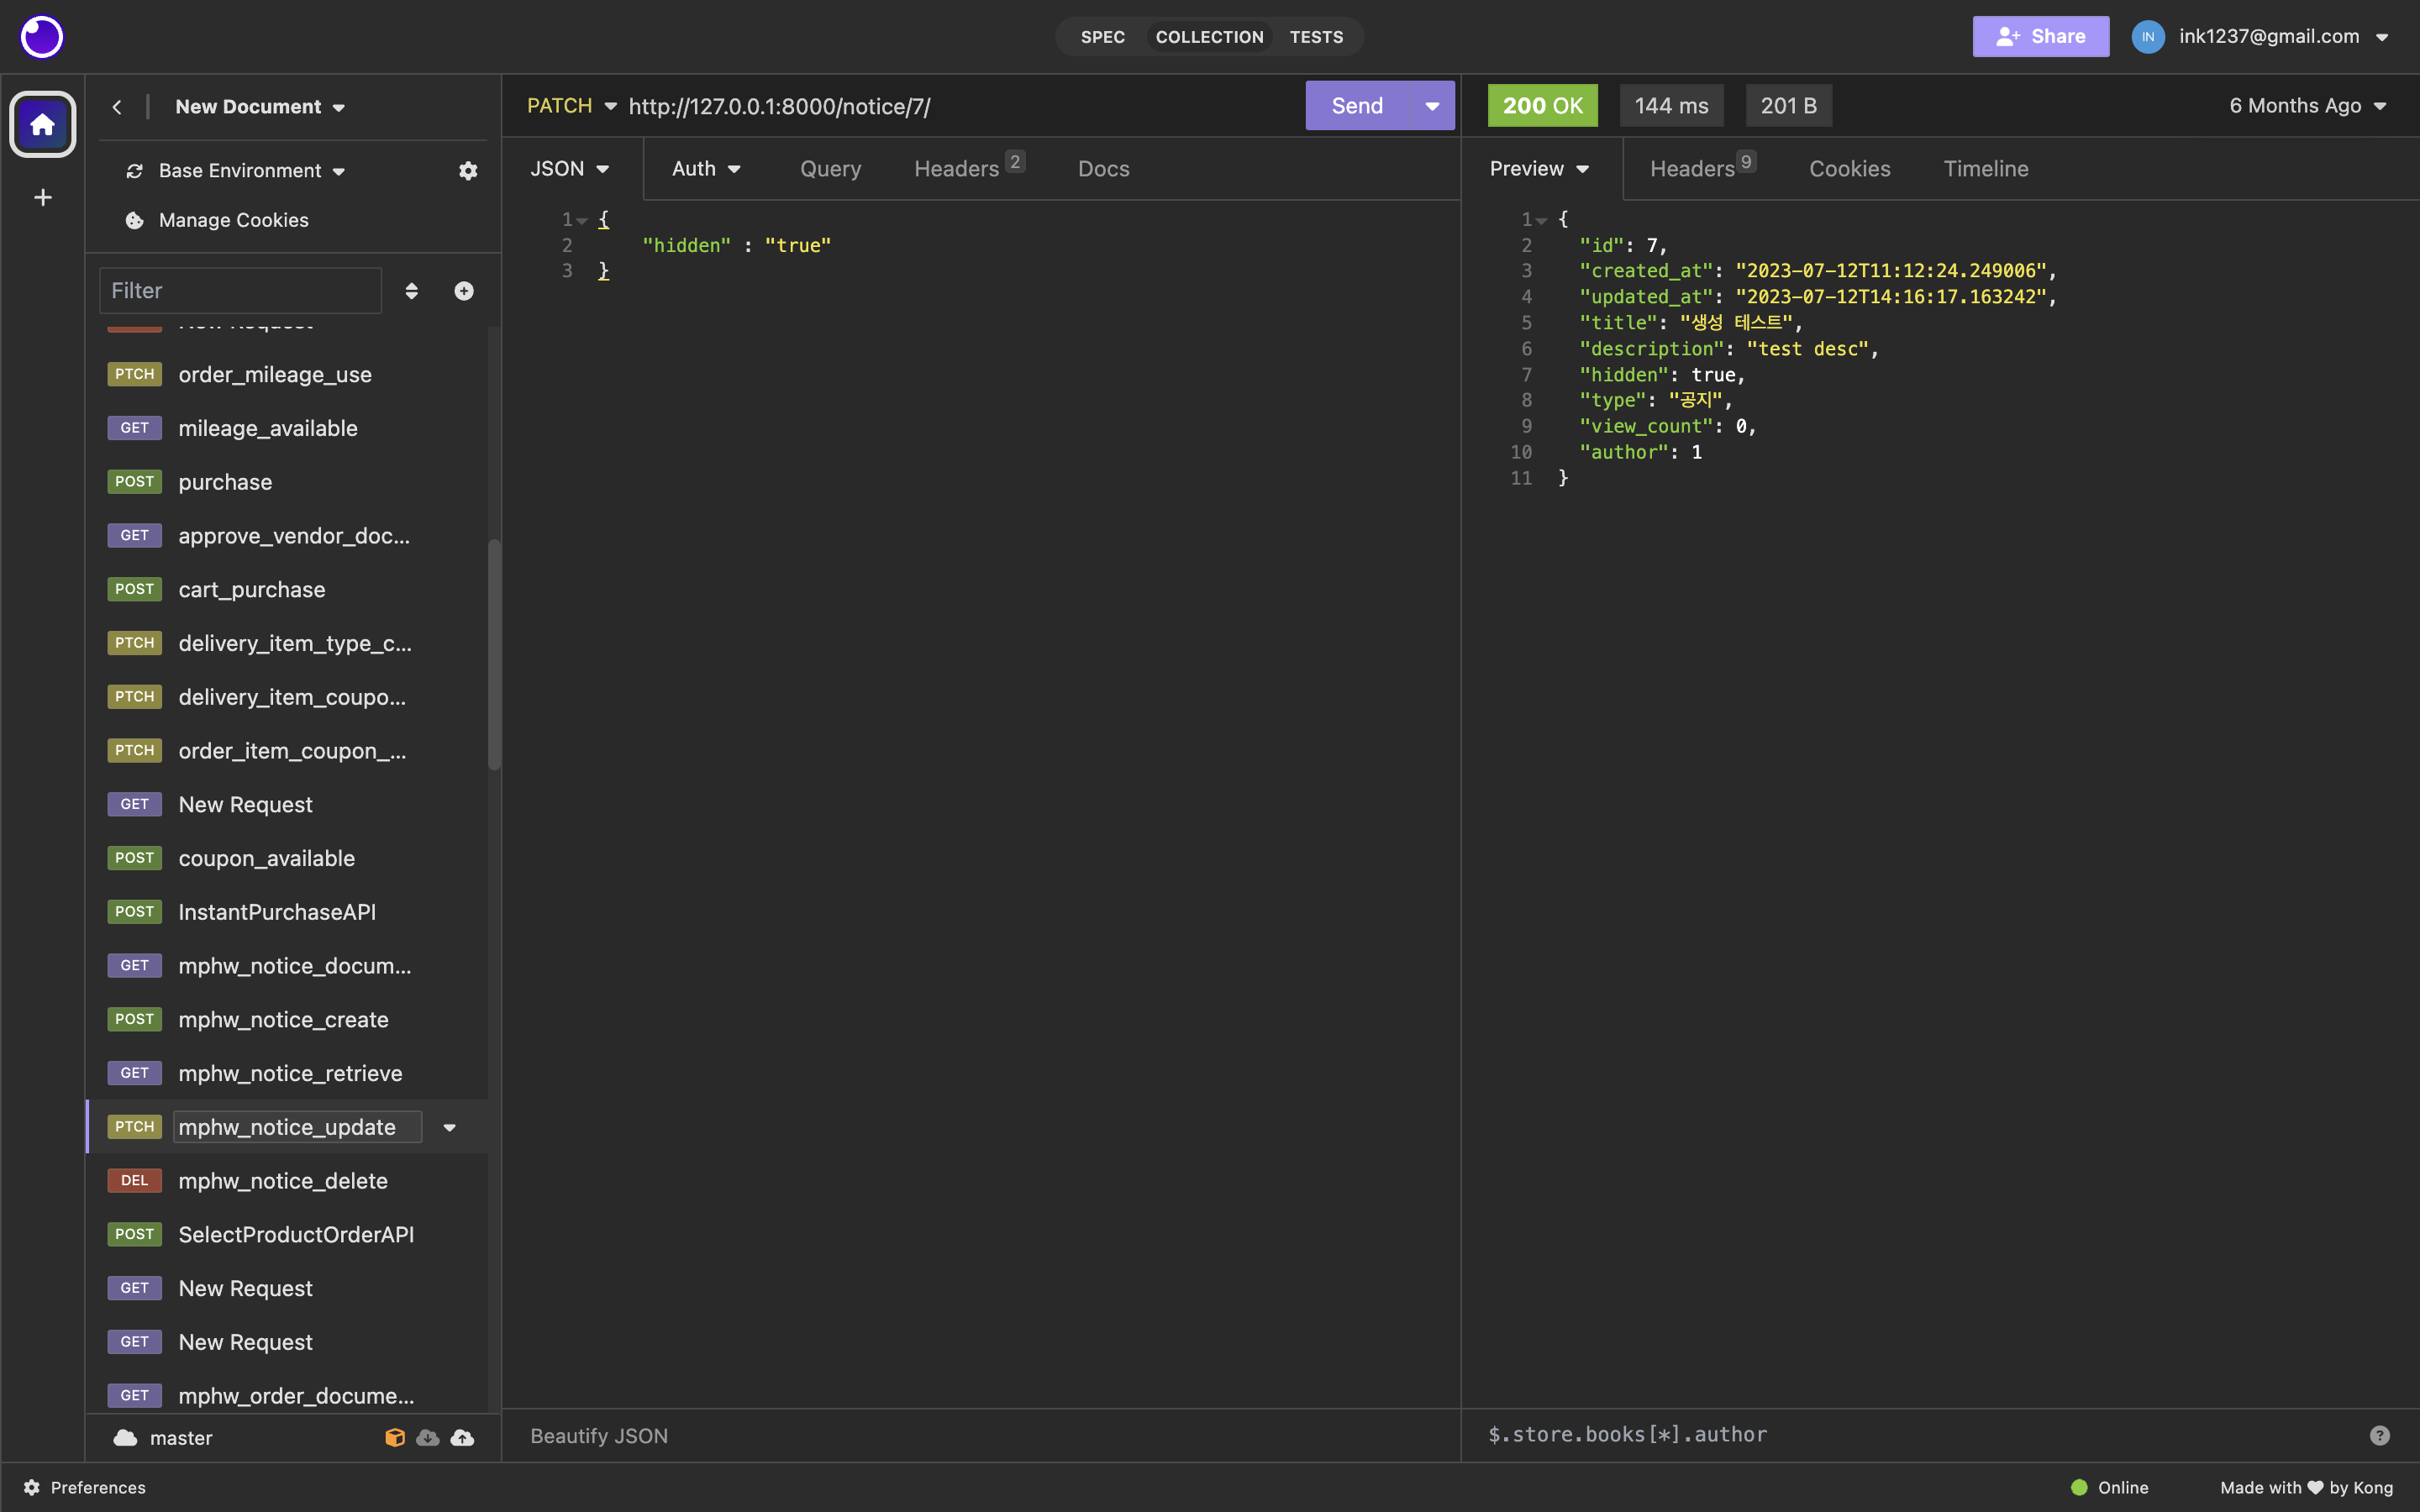
Task: Select the COLLECTION view toggle
Action: tap(1209, 37)
